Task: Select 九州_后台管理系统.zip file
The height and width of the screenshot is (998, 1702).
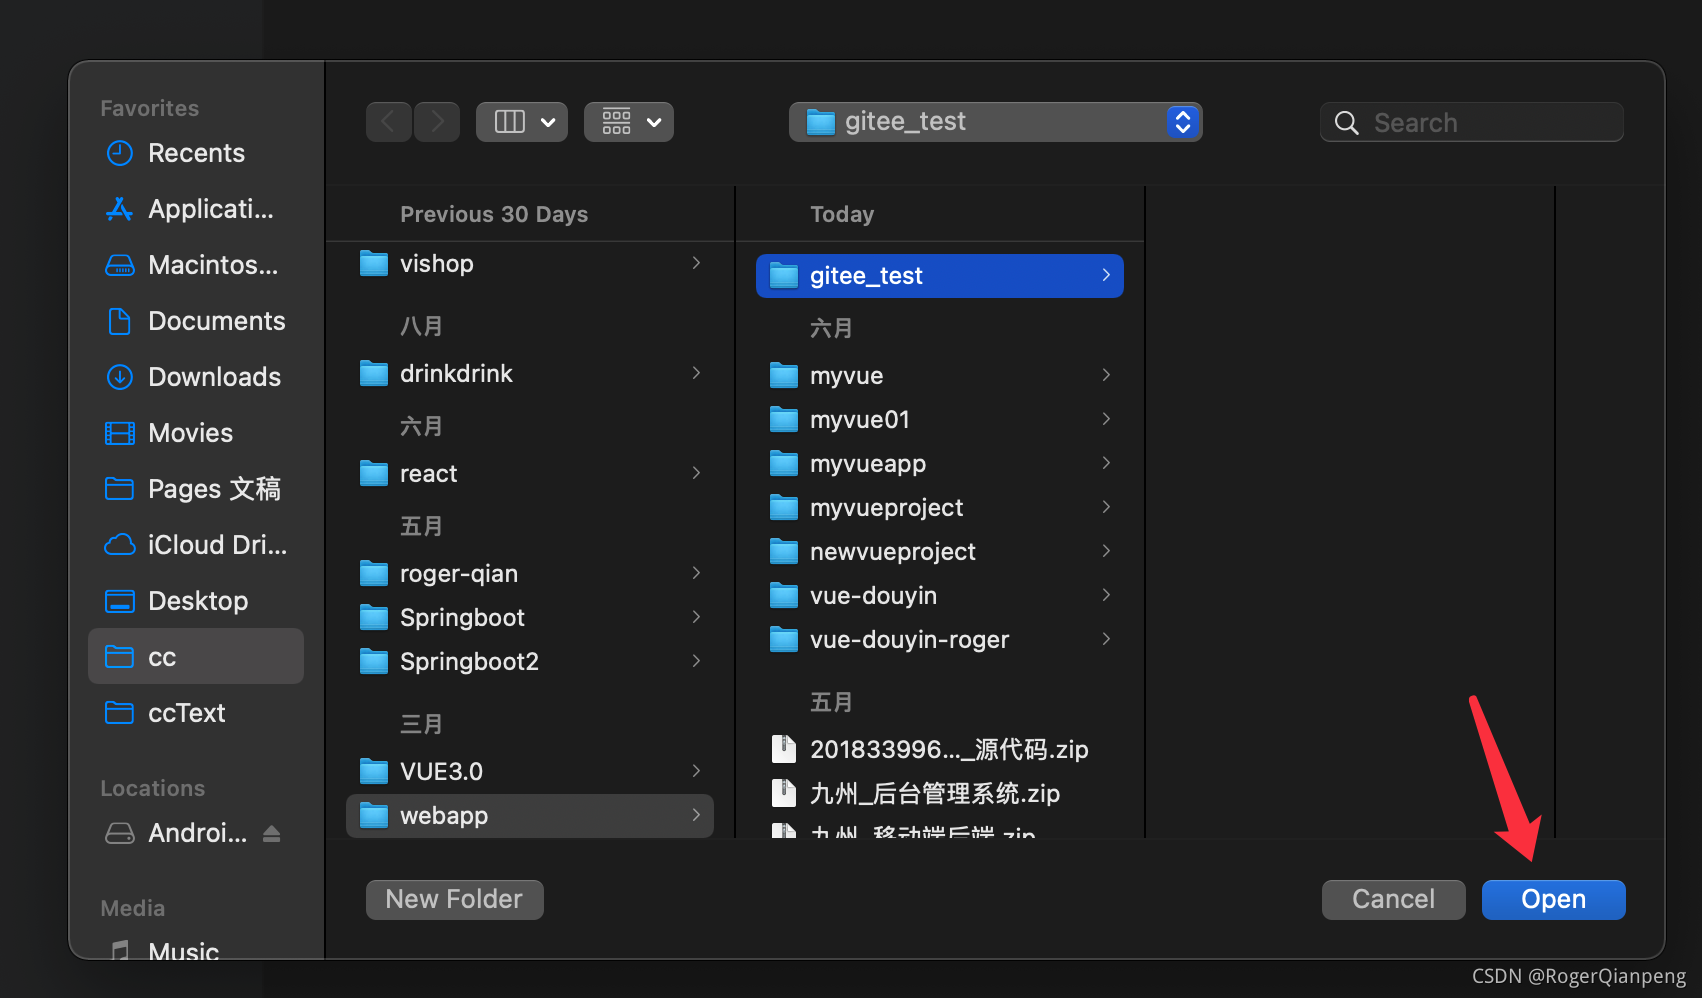Action: [x=940, y=794]
